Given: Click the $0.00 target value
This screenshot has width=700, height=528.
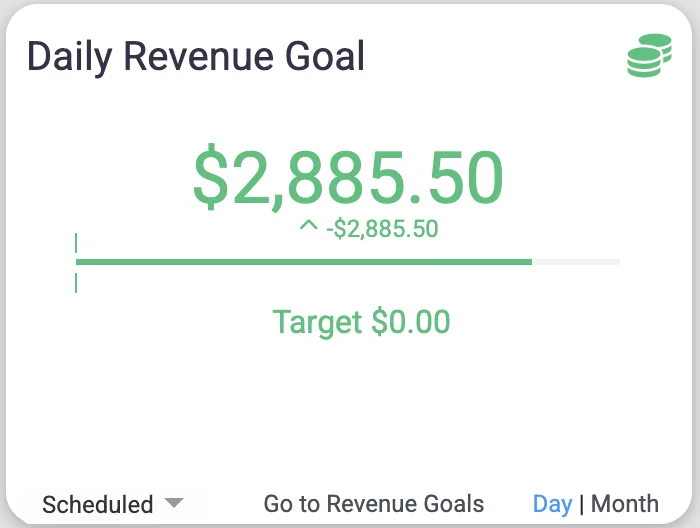Looking at the screenshot, I should pyautogui.click(x=410, y=322).
